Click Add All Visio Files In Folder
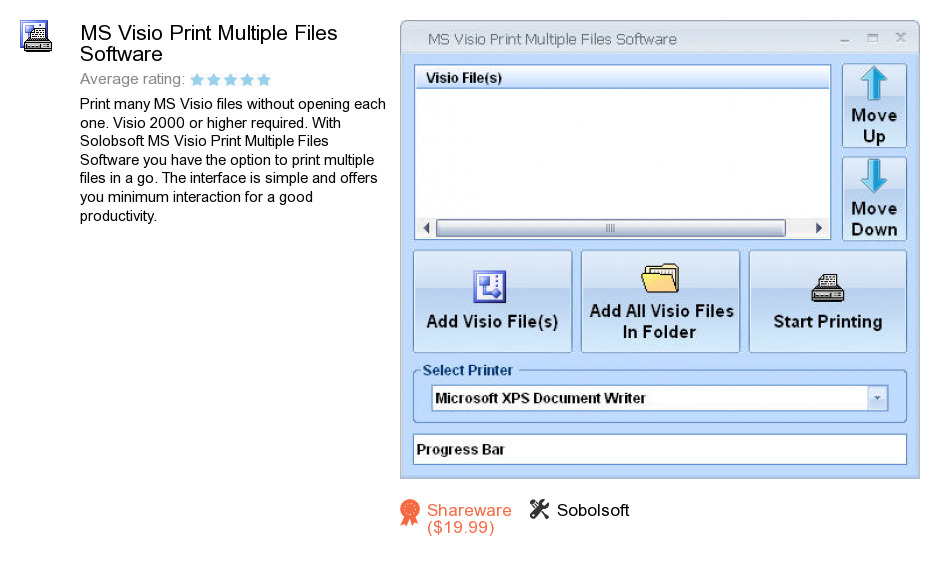The width and height of the screenshot is (940, 563). tap(660, 301)
